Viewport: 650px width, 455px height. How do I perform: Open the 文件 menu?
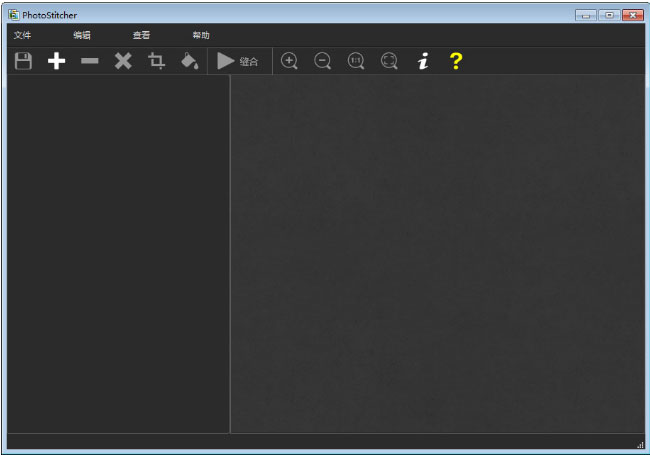click(22, 35)
